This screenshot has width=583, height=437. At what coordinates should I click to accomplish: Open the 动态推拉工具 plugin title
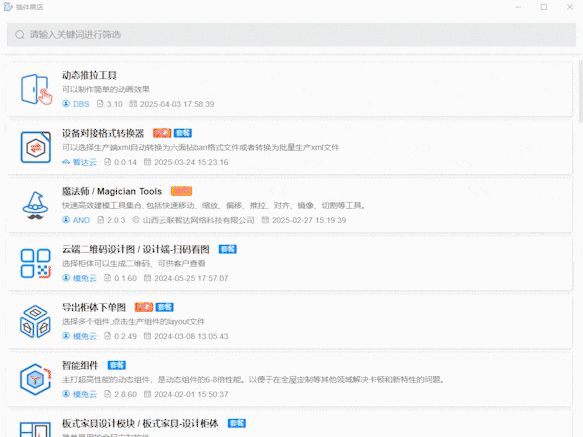pyautogui.click(x=89, y=75)
